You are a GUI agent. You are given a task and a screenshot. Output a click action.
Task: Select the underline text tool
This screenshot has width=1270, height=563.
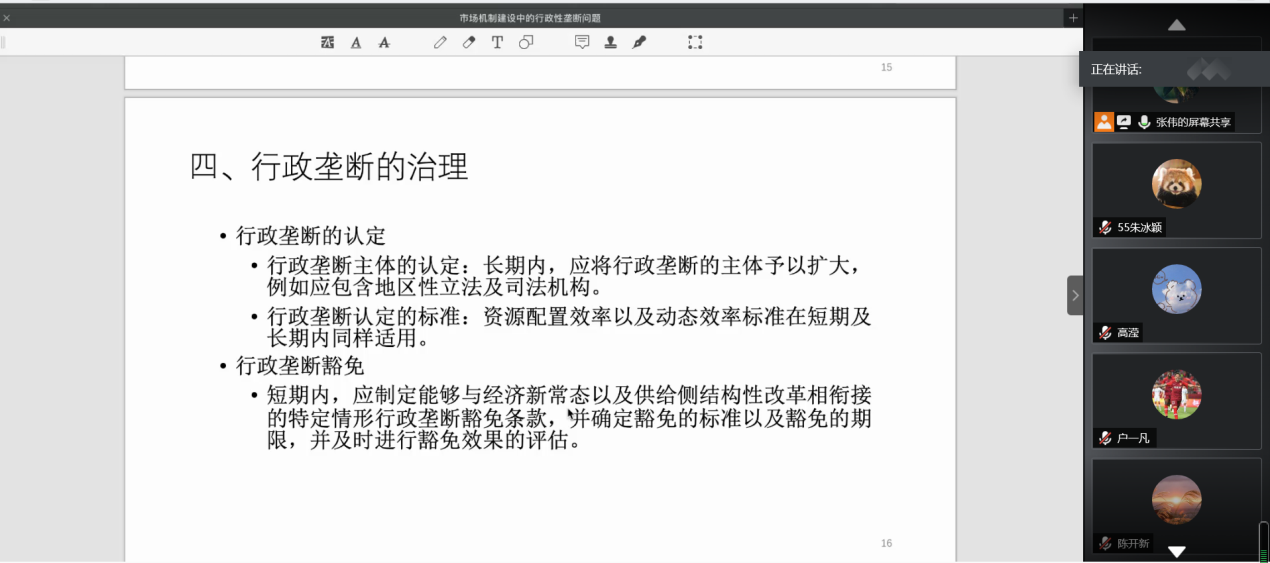tap(356, 42)
